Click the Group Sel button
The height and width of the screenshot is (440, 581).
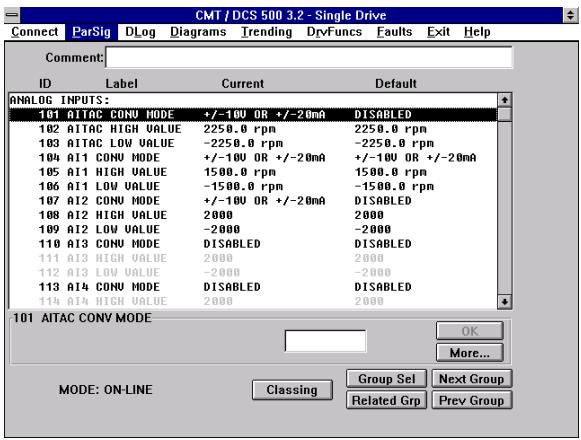(386, 379)
